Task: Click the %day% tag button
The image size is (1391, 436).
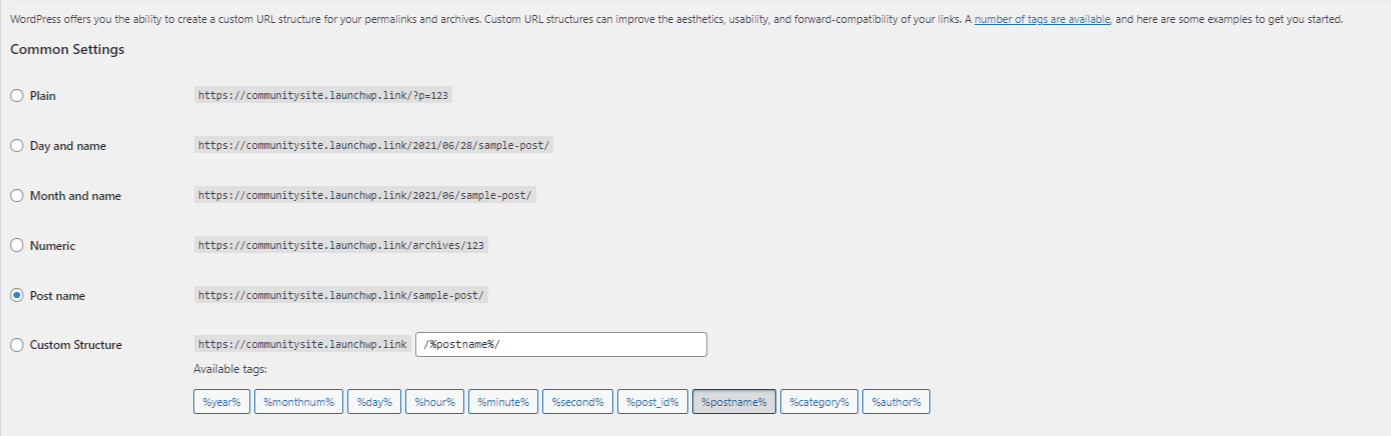Action: click(x=375, y=402)
